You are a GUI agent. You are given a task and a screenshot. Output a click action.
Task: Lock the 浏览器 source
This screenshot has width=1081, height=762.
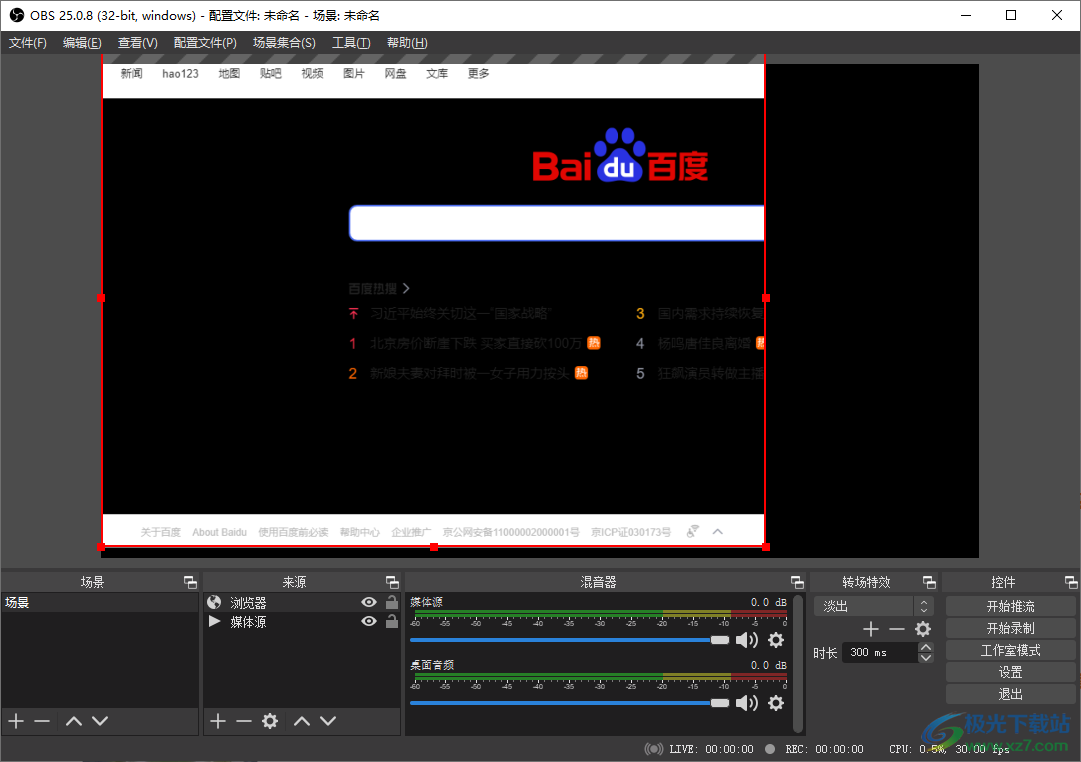[392, 602]
